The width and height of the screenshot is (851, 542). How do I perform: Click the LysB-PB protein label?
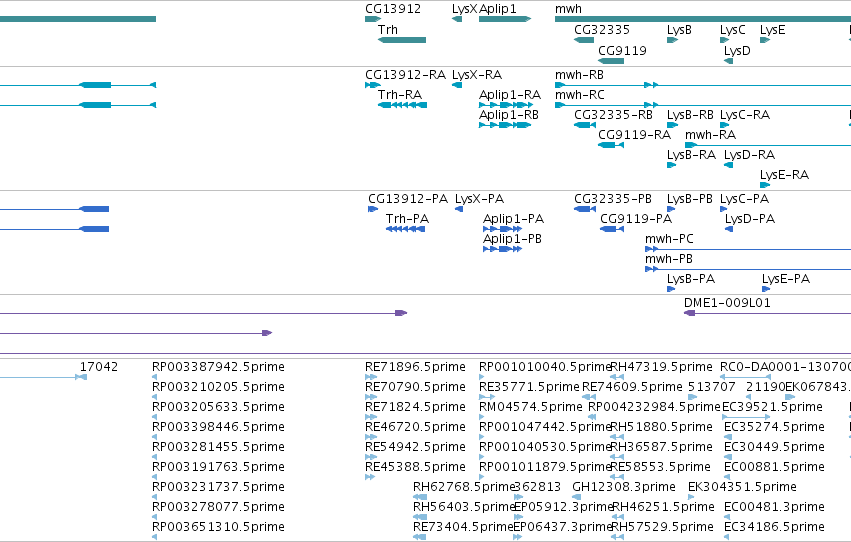[x=690, y=199]
